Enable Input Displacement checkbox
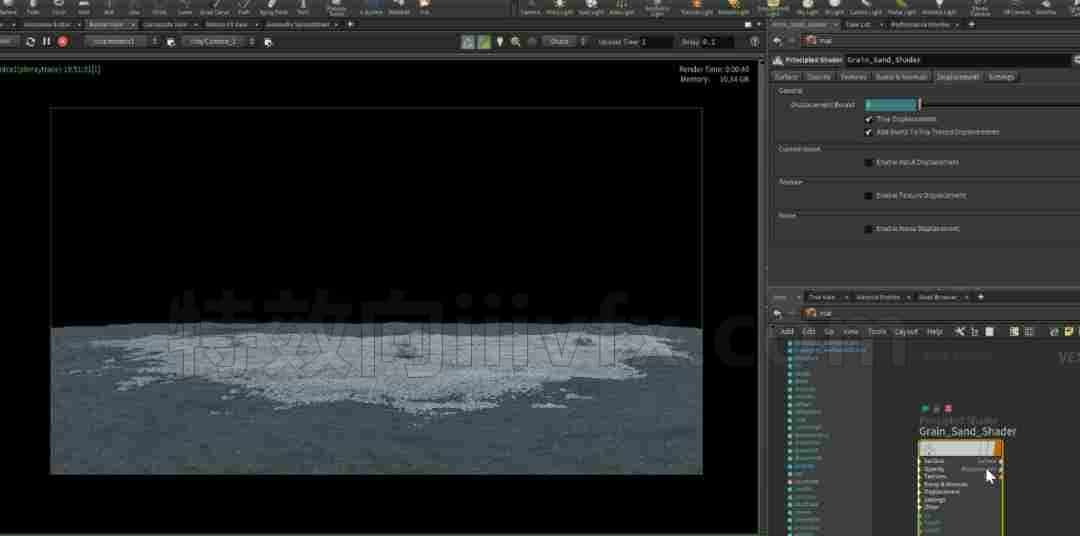This screenshot has height=536, width=1080. 869,163
